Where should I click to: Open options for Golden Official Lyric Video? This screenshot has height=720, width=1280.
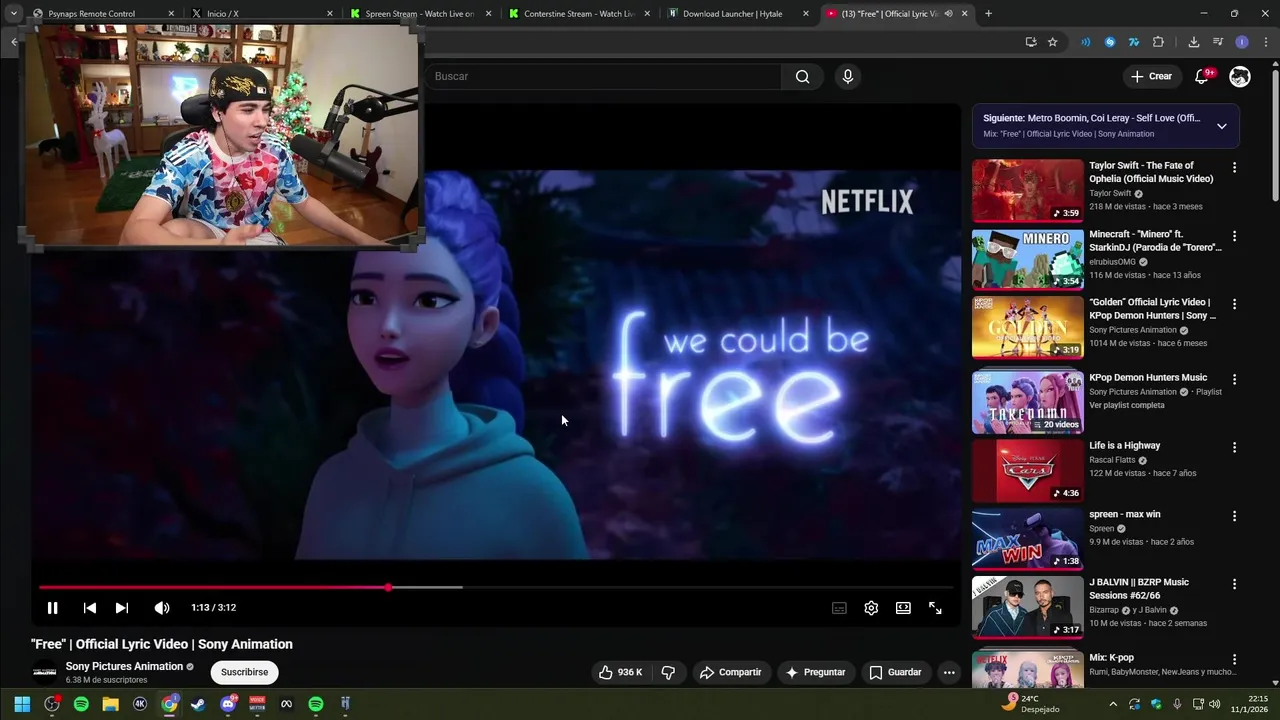pos(1234,304)
